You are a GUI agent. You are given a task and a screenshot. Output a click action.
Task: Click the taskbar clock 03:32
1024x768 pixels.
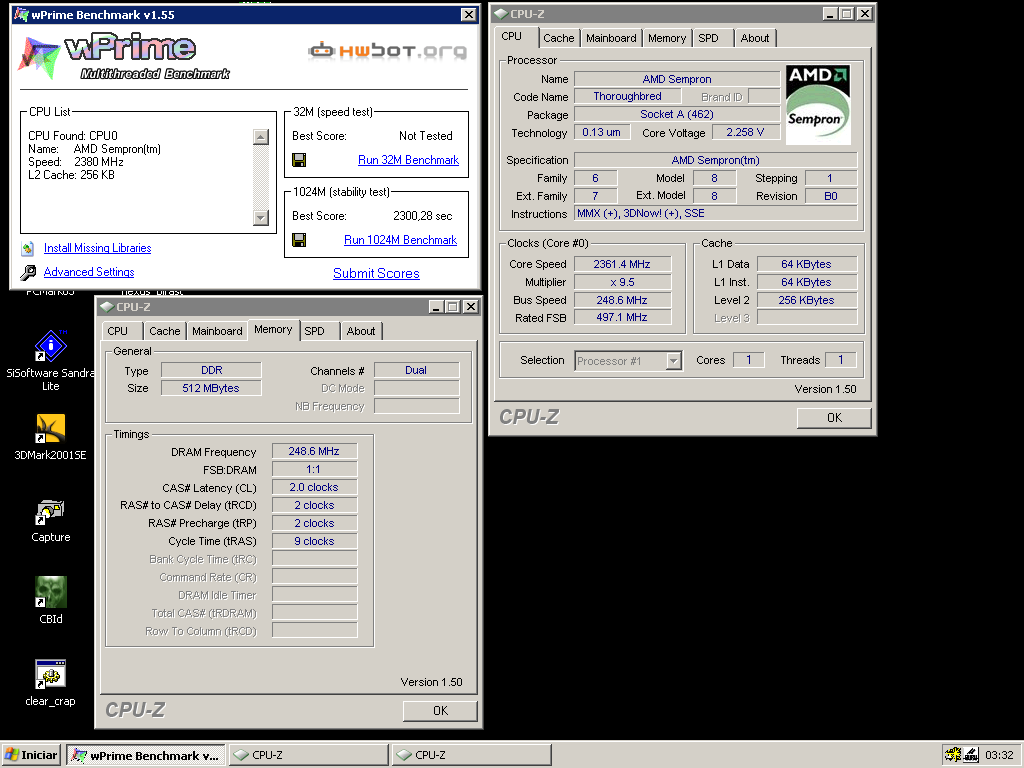(999, 755)
